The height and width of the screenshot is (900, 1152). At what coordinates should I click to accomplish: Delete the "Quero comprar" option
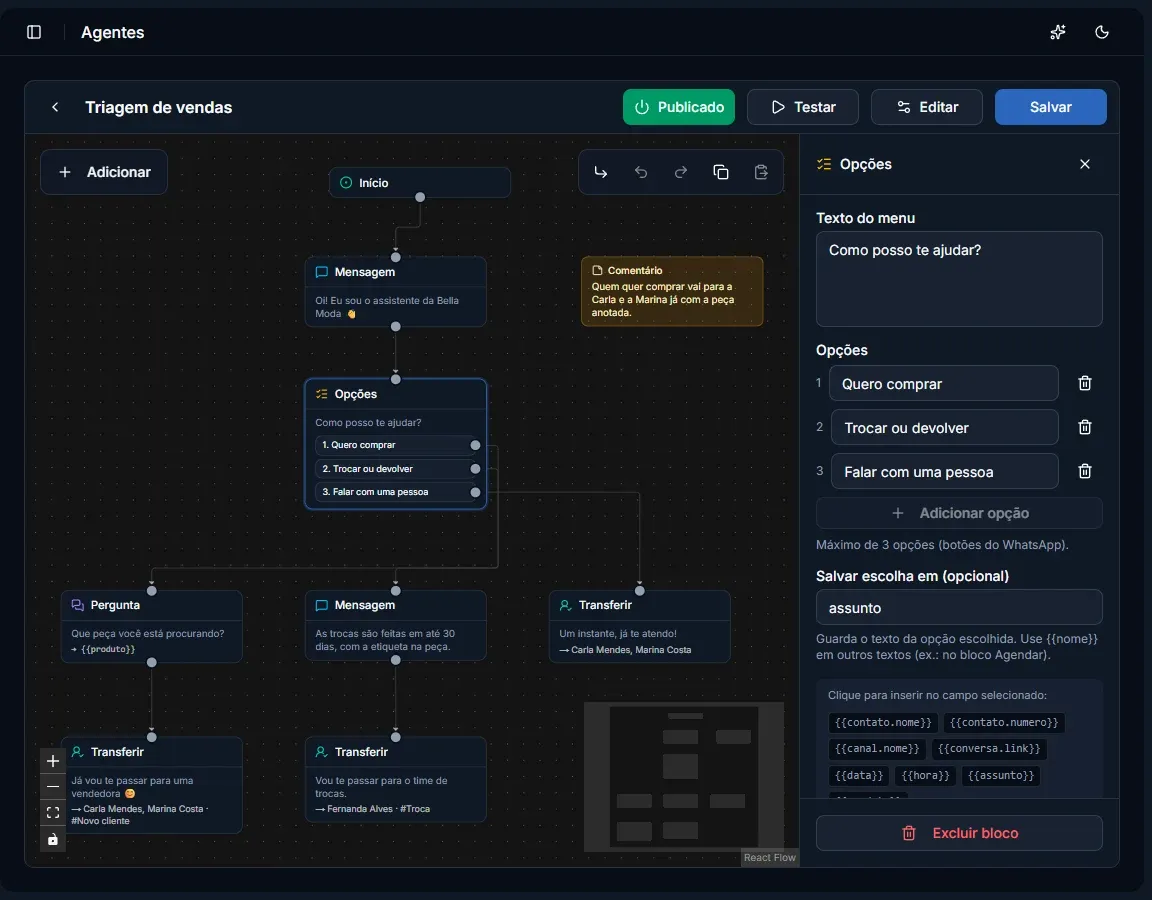click(x=1084, y=384)
